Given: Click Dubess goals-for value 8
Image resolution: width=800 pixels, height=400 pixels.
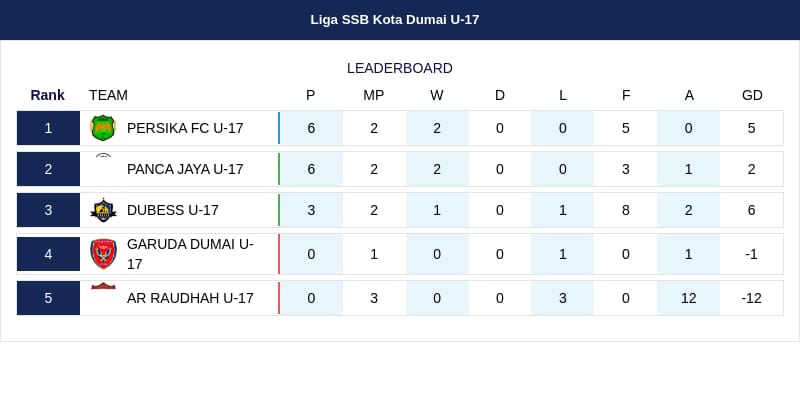Looking at the screenshot, I should coord(626,210).
